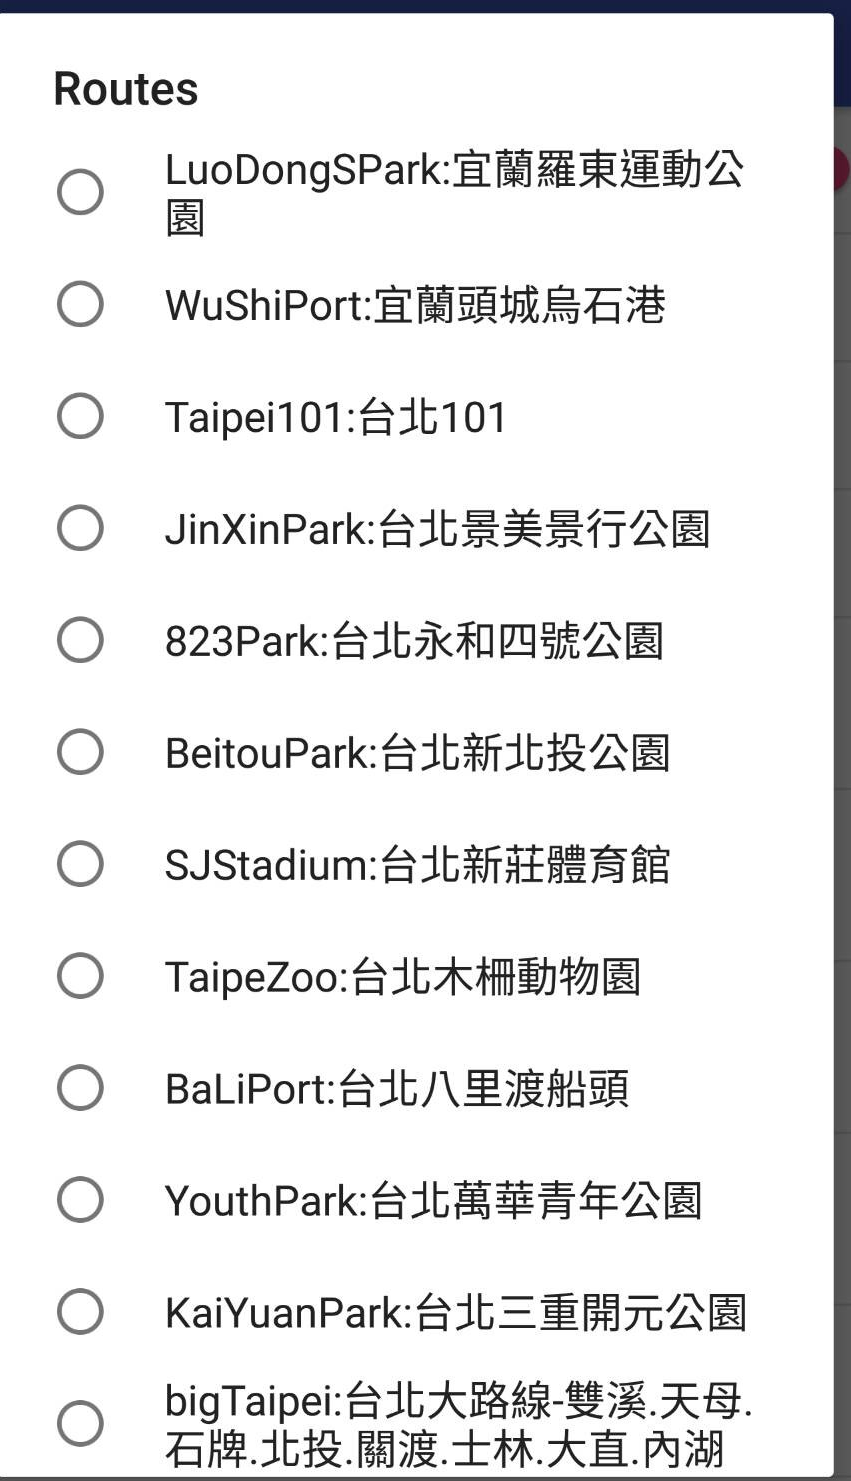Tap the WuShiPort route label
The height and width of the screenshot is (1481, 851).
(x=415, y=305)
